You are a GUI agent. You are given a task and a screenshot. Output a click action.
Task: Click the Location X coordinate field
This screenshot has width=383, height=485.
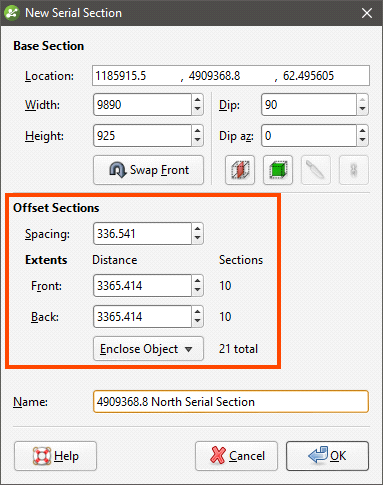tap(137, 76)
